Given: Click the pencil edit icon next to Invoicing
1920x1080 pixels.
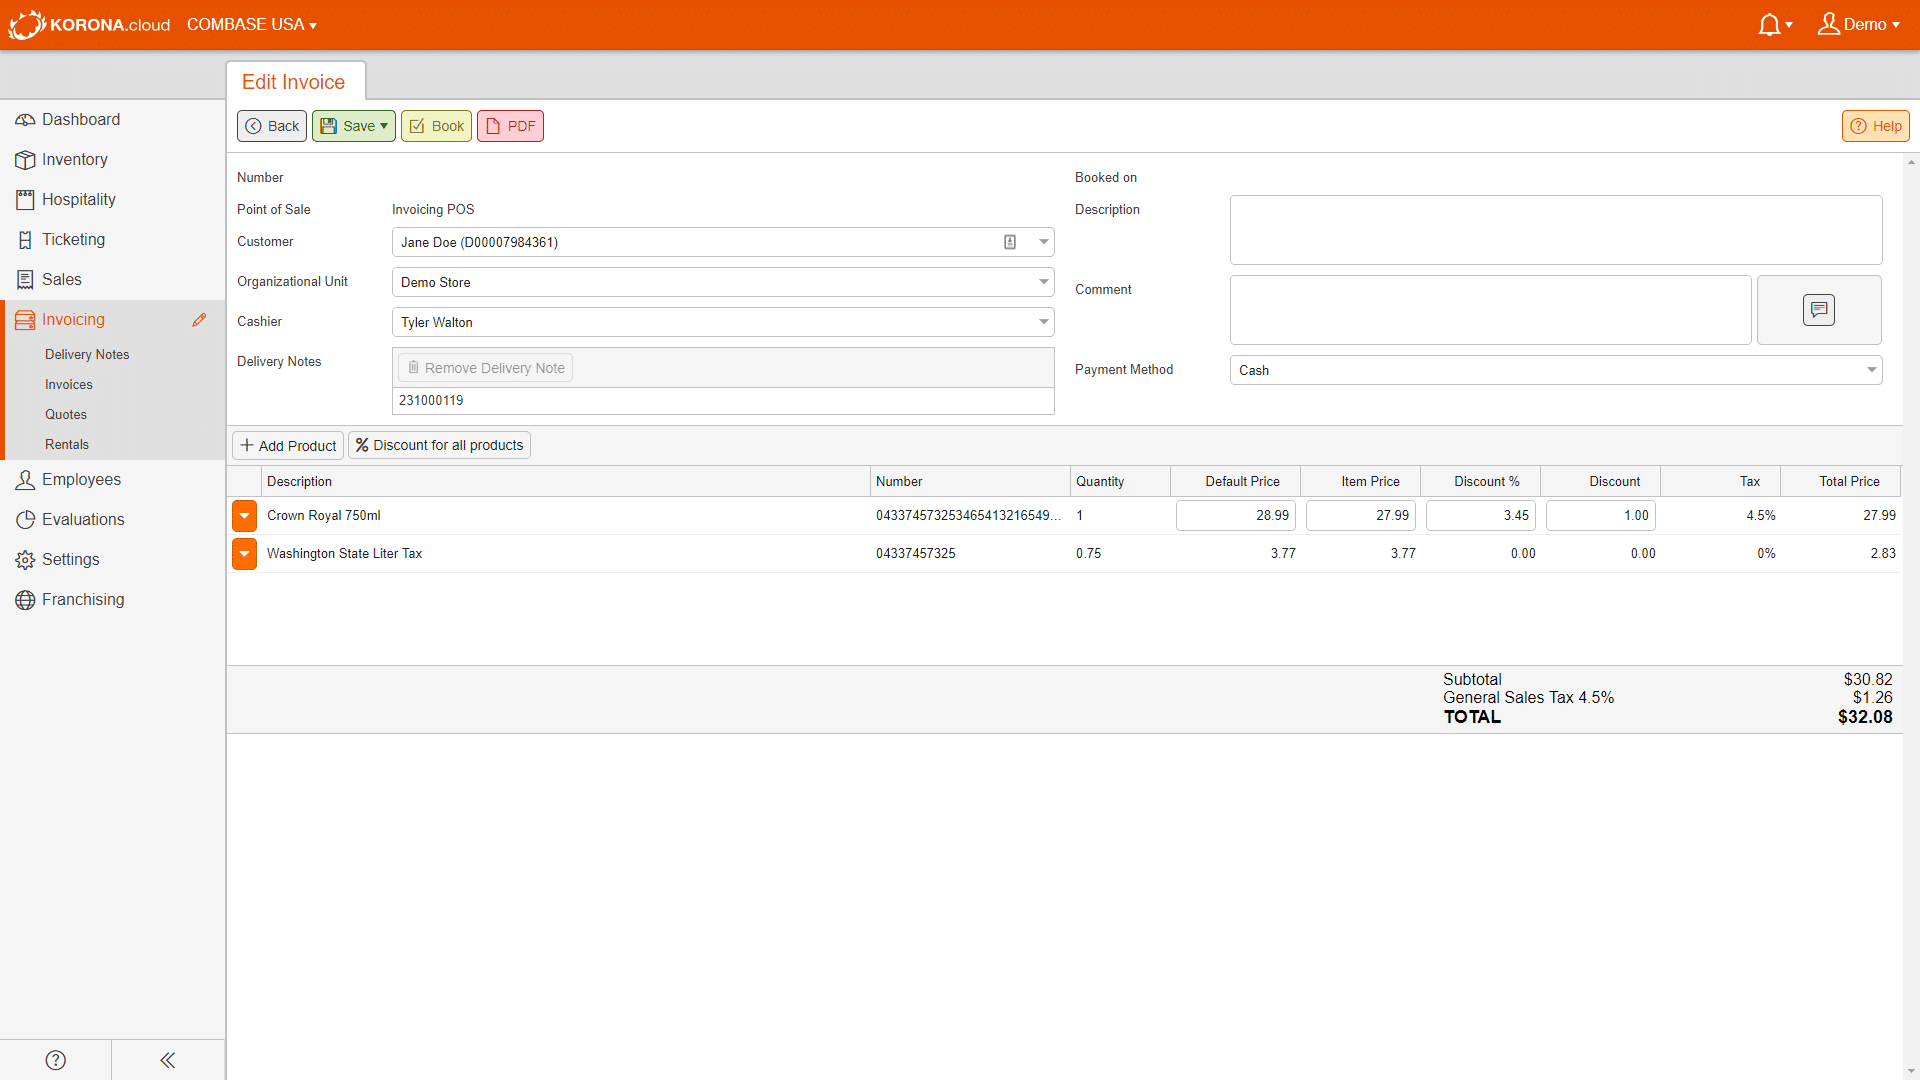Looking at the screenshot, I should point(199,320).
